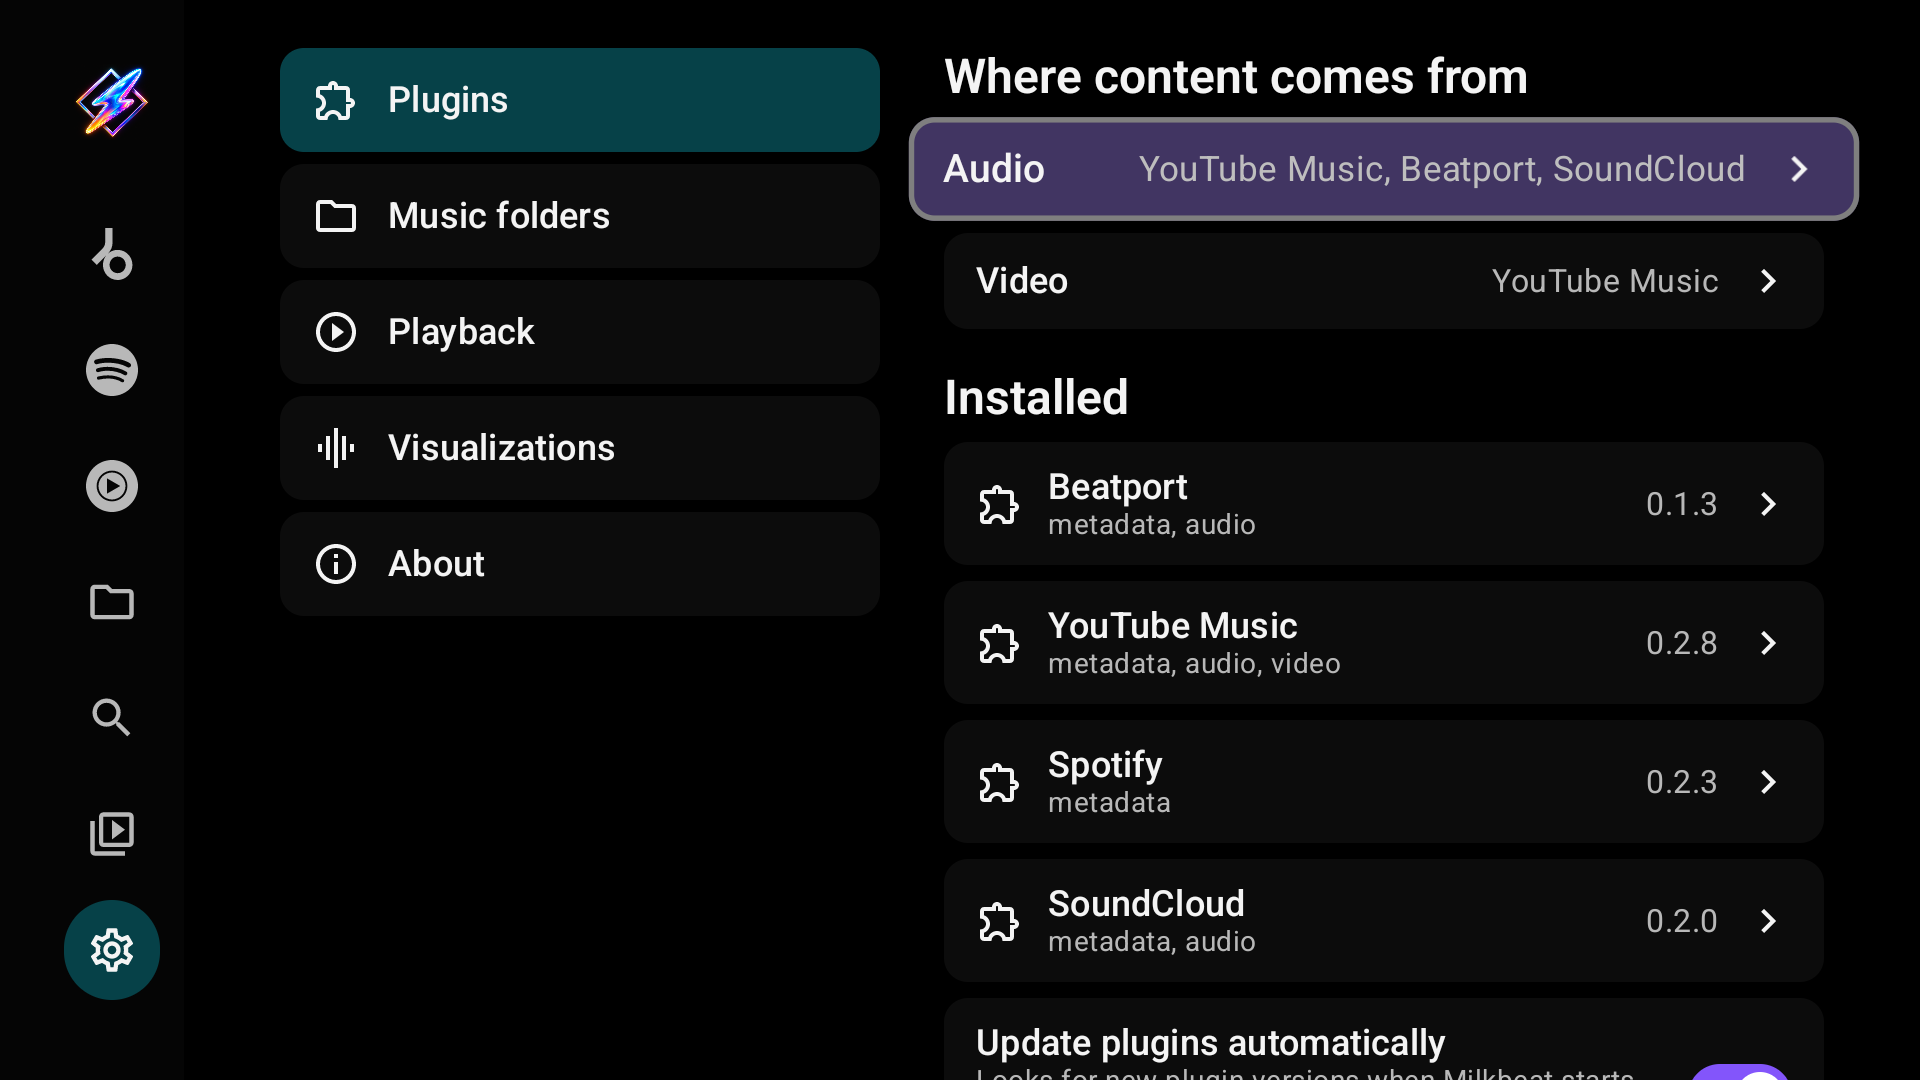Viewport: 1920px width, 1080px height.
Task: Click the puzzle icon next to SoundCloud
Action: point(999,921)
